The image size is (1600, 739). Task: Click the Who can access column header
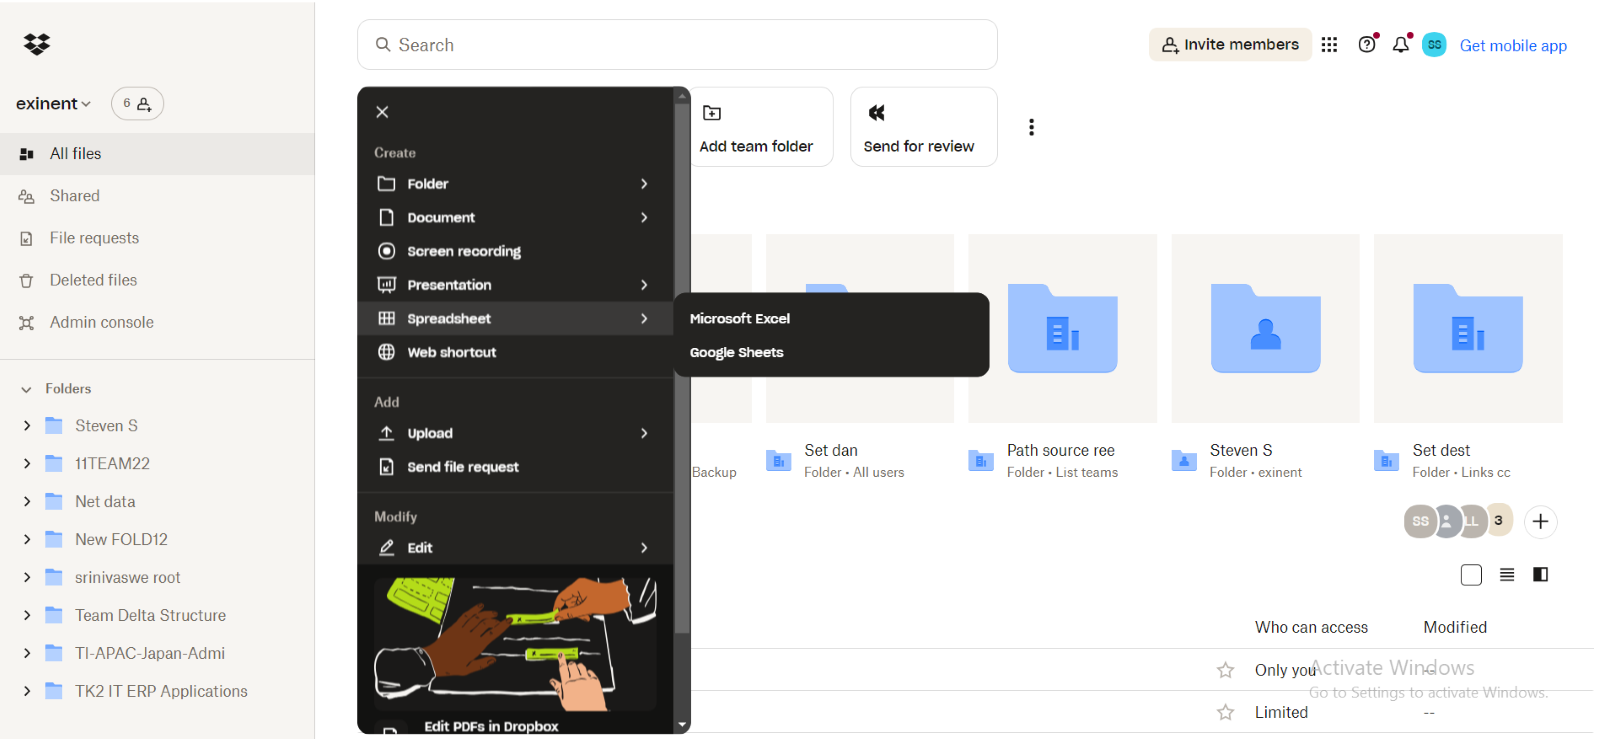[1311, 627]
